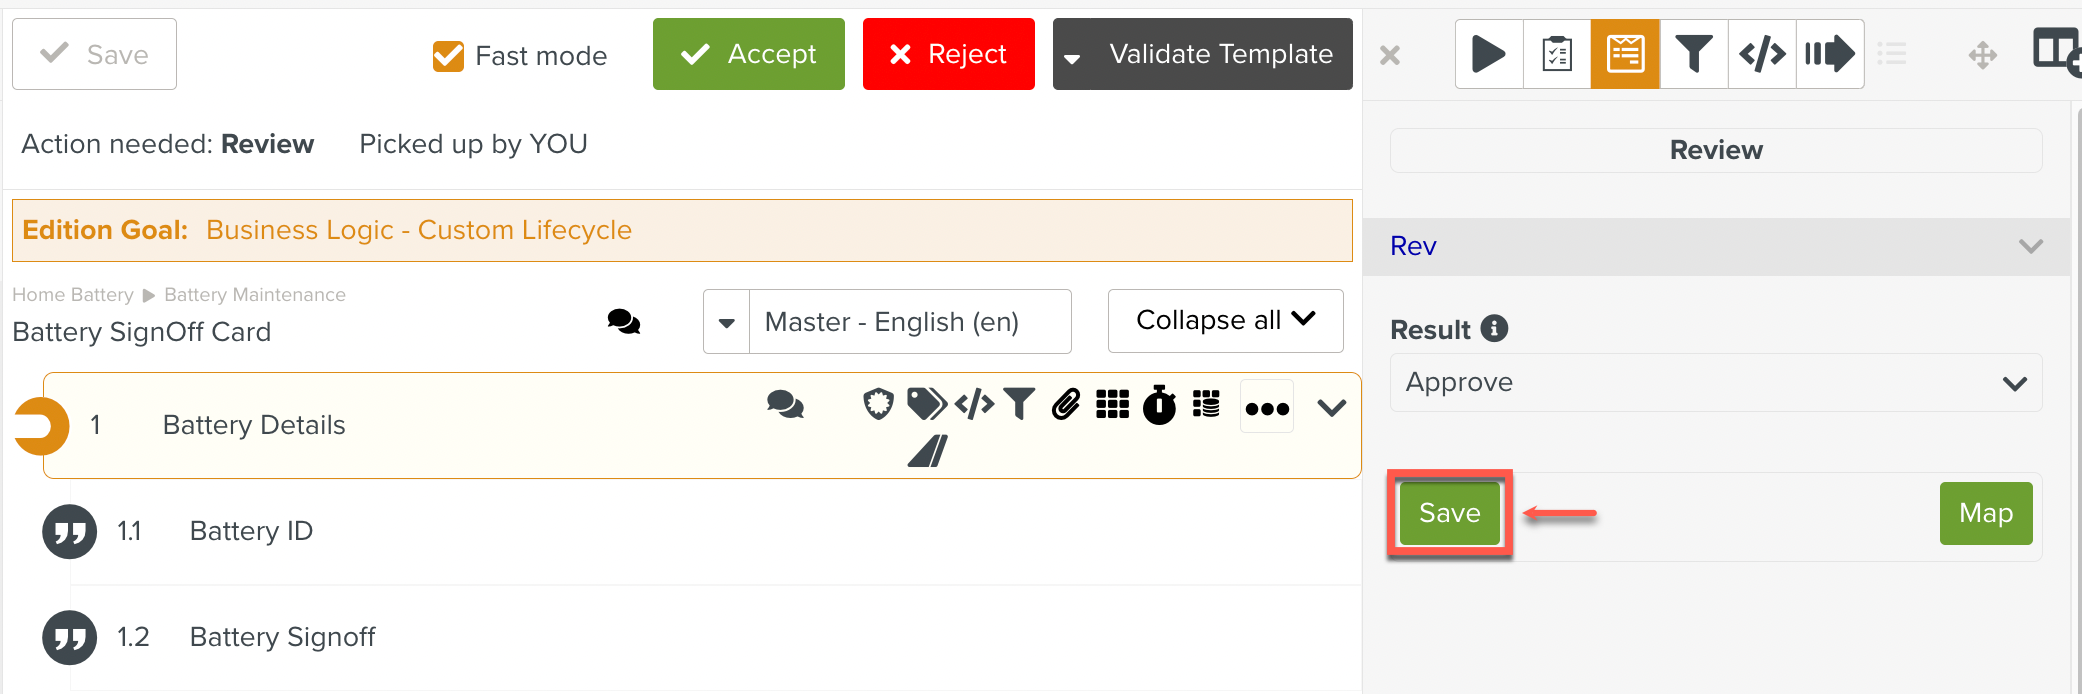Open the checklist clipboard icon

click(1556, 54)
